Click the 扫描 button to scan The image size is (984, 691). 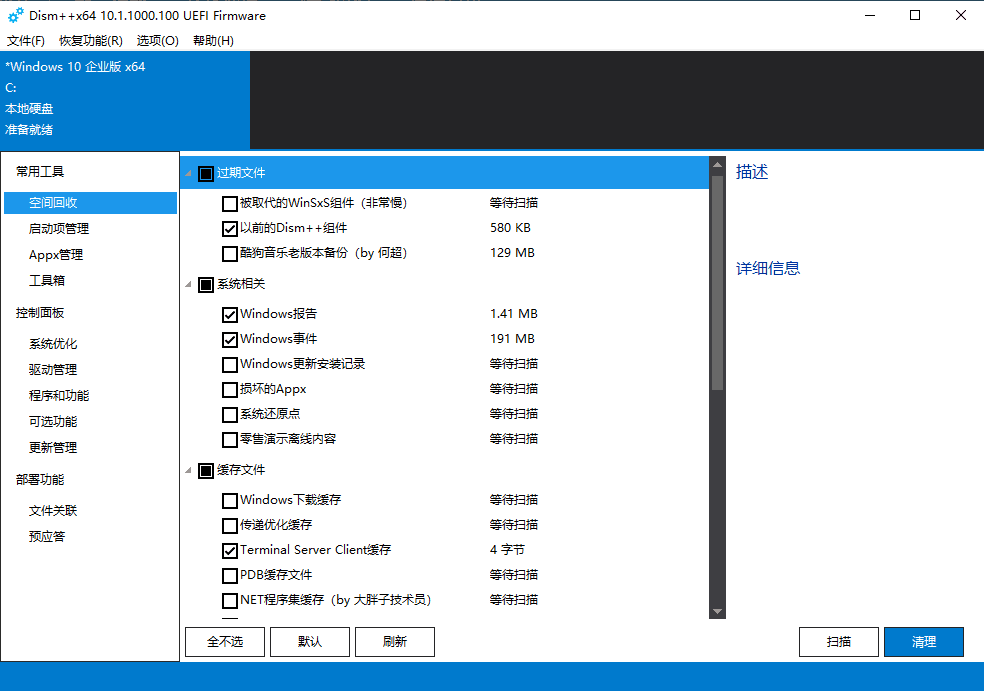(x=838, y=641)
